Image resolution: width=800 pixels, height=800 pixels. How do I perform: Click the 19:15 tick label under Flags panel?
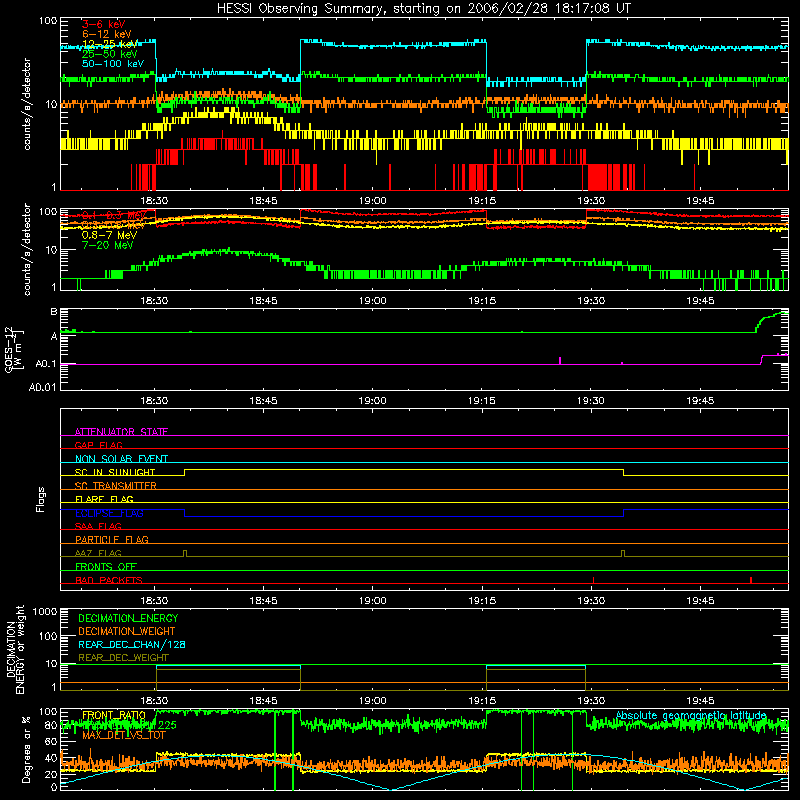(482, 601)
